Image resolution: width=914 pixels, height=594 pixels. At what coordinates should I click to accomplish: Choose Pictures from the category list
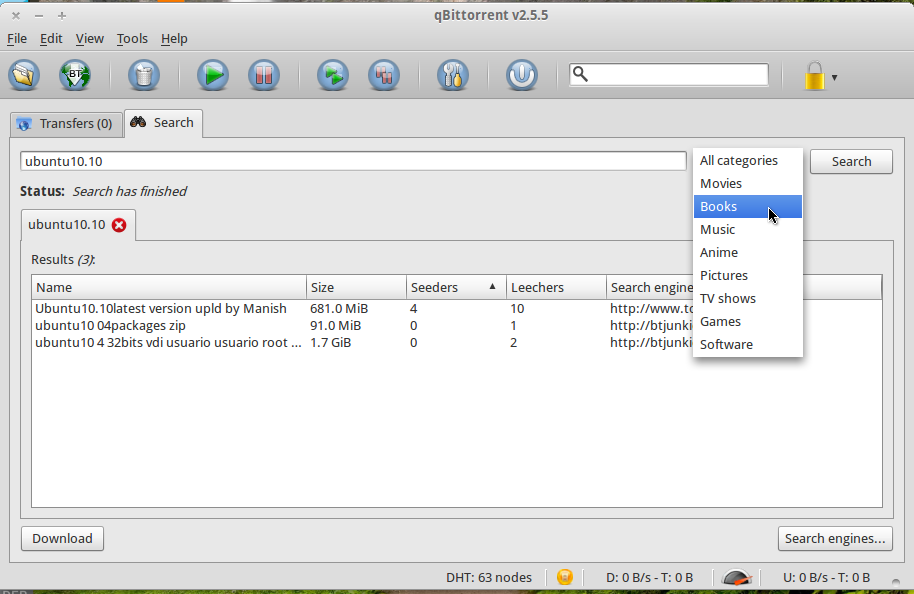(748, 276)
